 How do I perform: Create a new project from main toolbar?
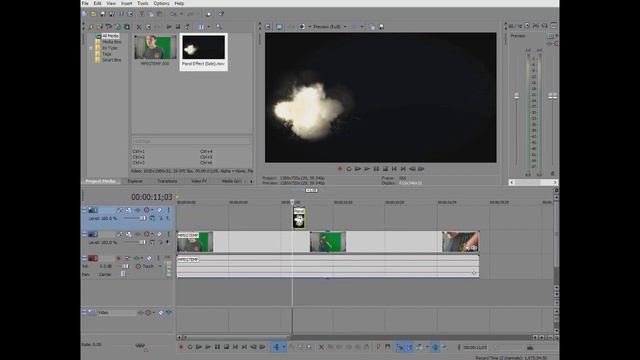(84, 14)
